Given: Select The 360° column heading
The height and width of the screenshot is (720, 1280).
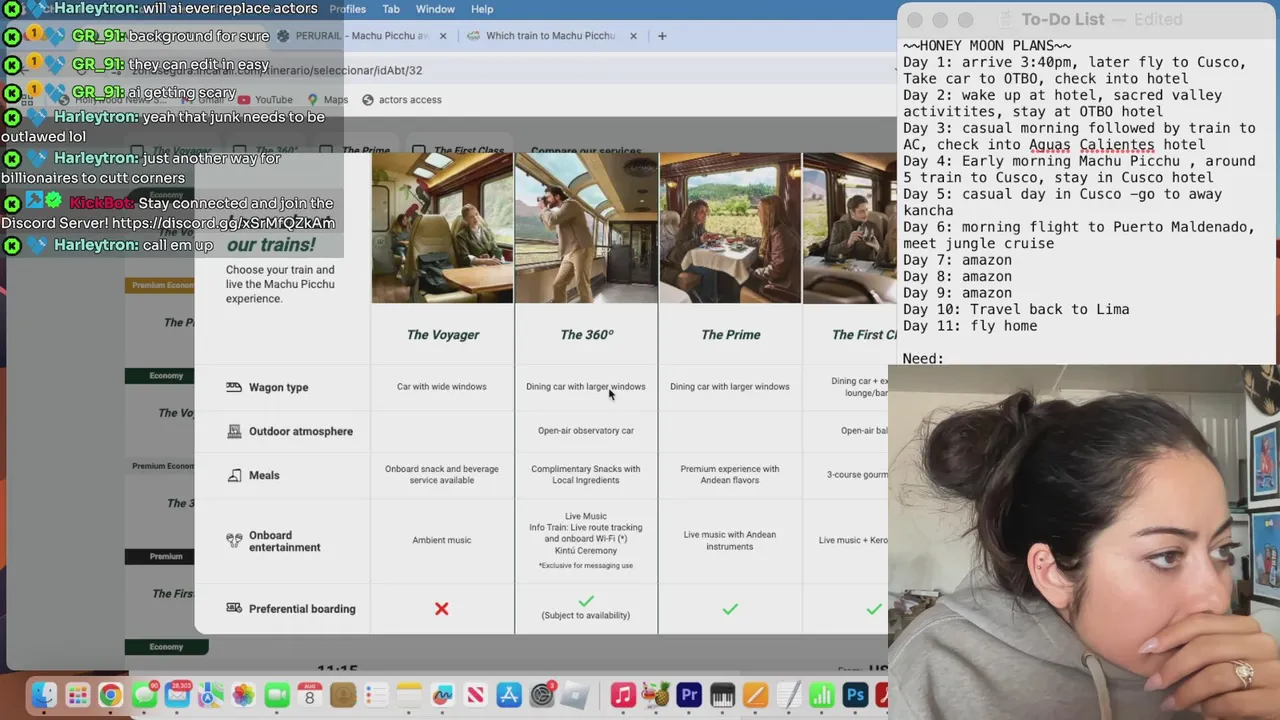Looking at the screenshot, I should point(586,335).
